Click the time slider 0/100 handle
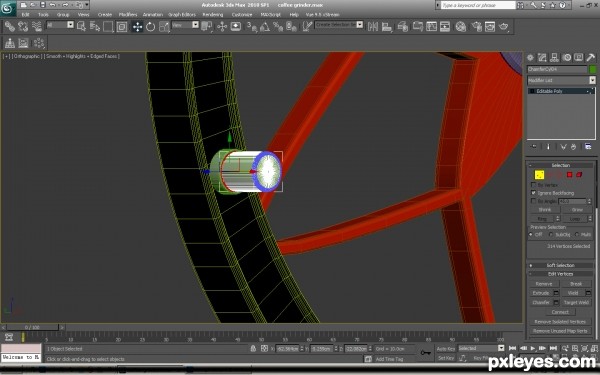 (32, 328)
